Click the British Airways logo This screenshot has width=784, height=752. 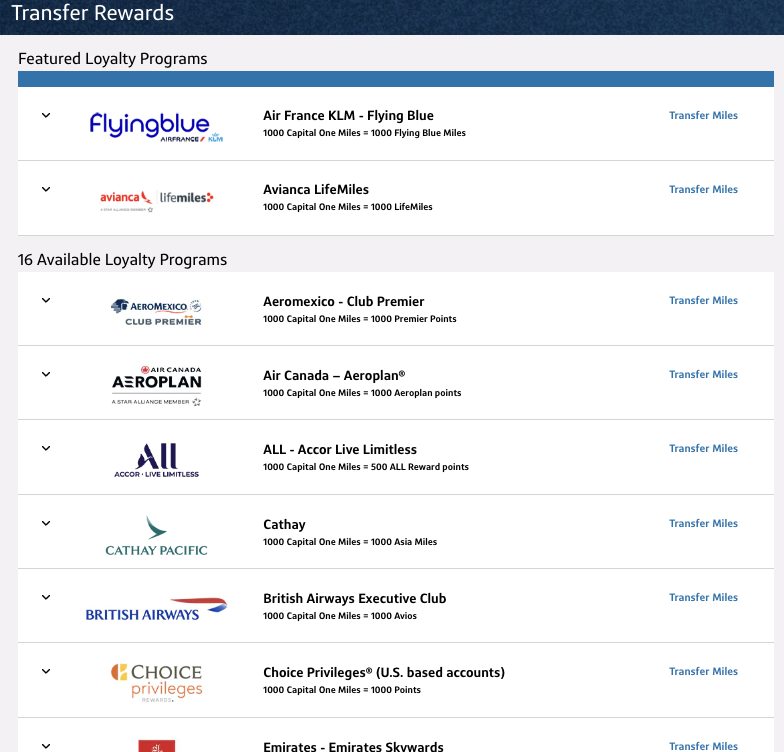pos(156,608)
